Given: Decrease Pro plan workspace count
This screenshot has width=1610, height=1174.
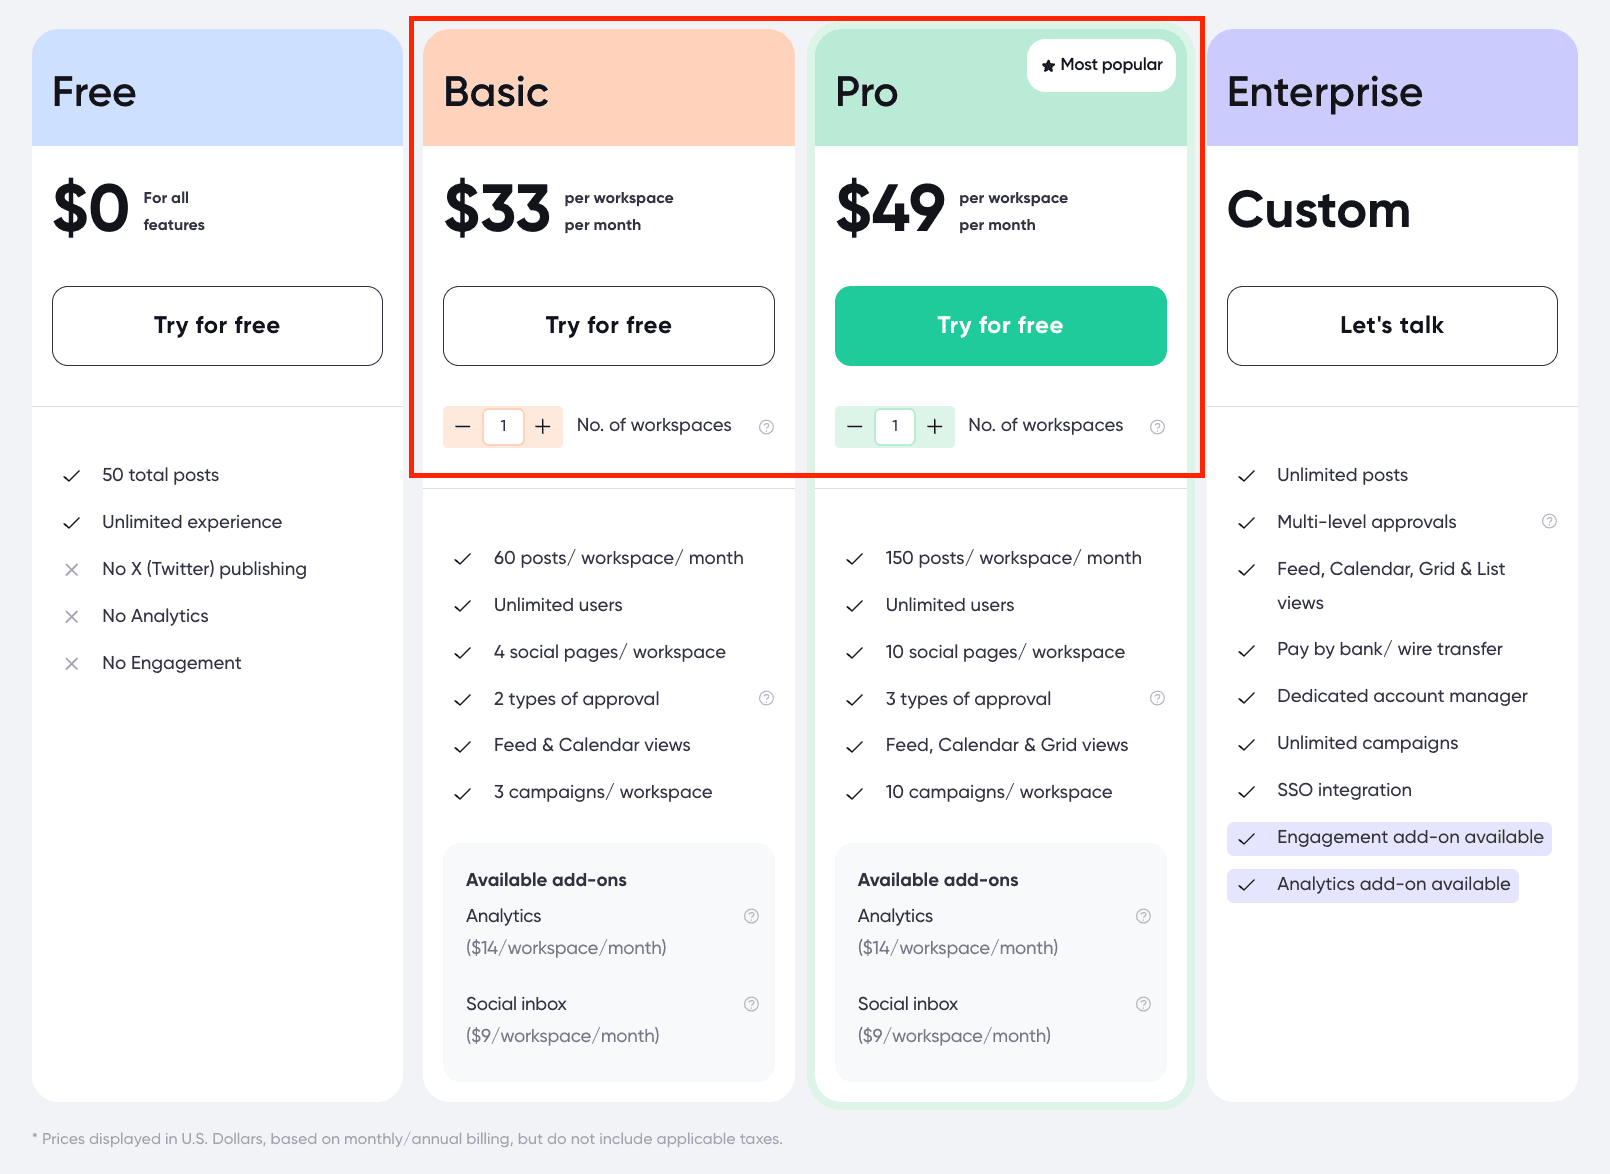Looking at the screenshot, I should tap(855, 427).
